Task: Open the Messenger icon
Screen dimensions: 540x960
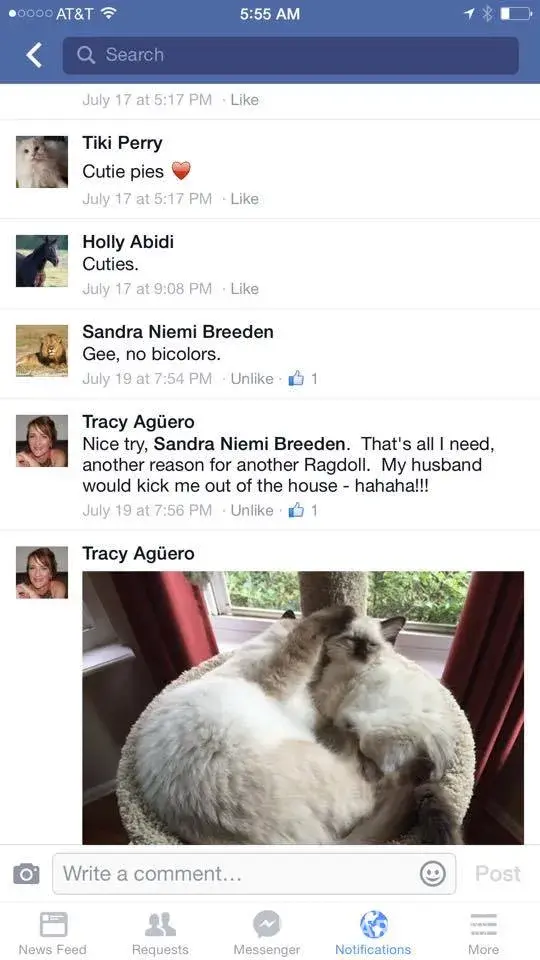Action: [267, 933]
